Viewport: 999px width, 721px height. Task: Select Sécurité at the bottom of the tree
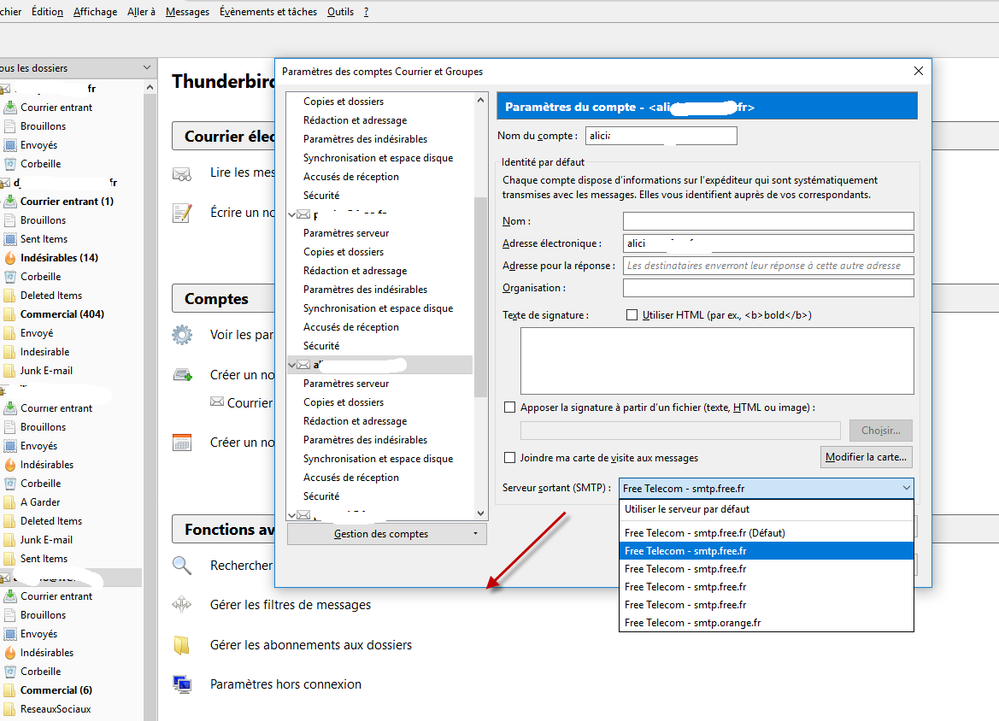coord(321,496)
